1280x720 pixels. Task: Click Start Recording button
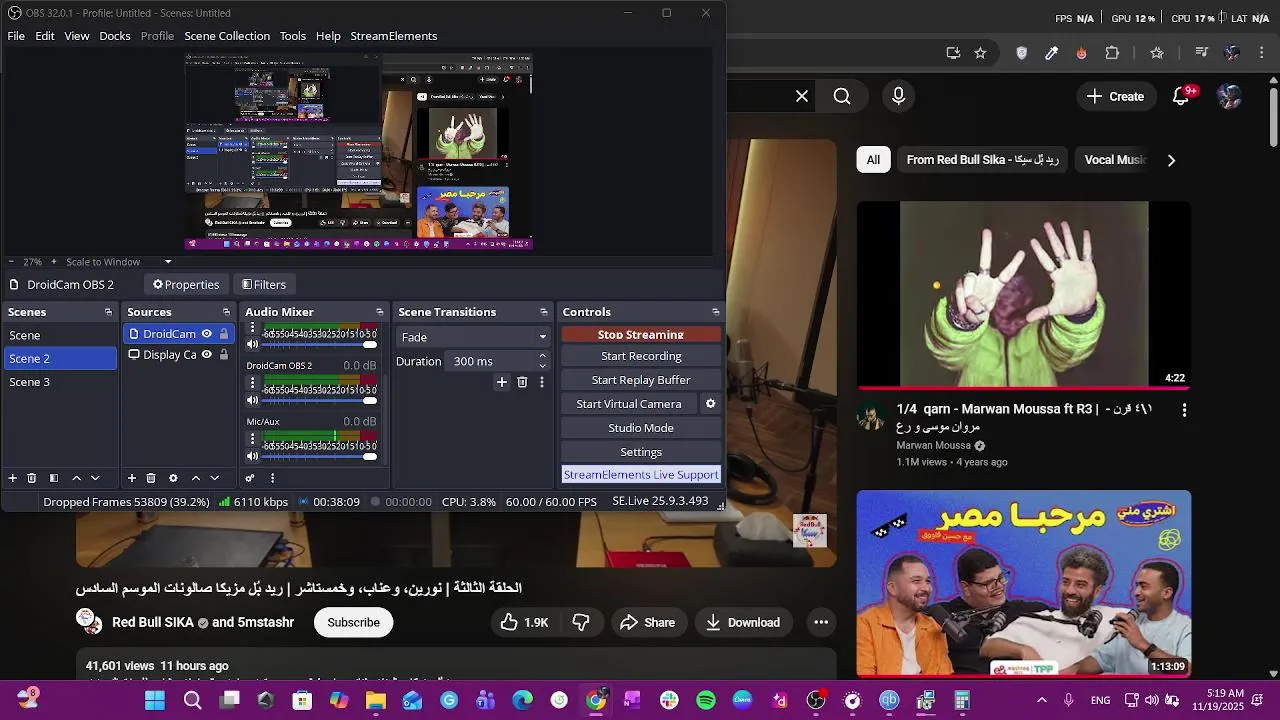[x=641, y=356]
